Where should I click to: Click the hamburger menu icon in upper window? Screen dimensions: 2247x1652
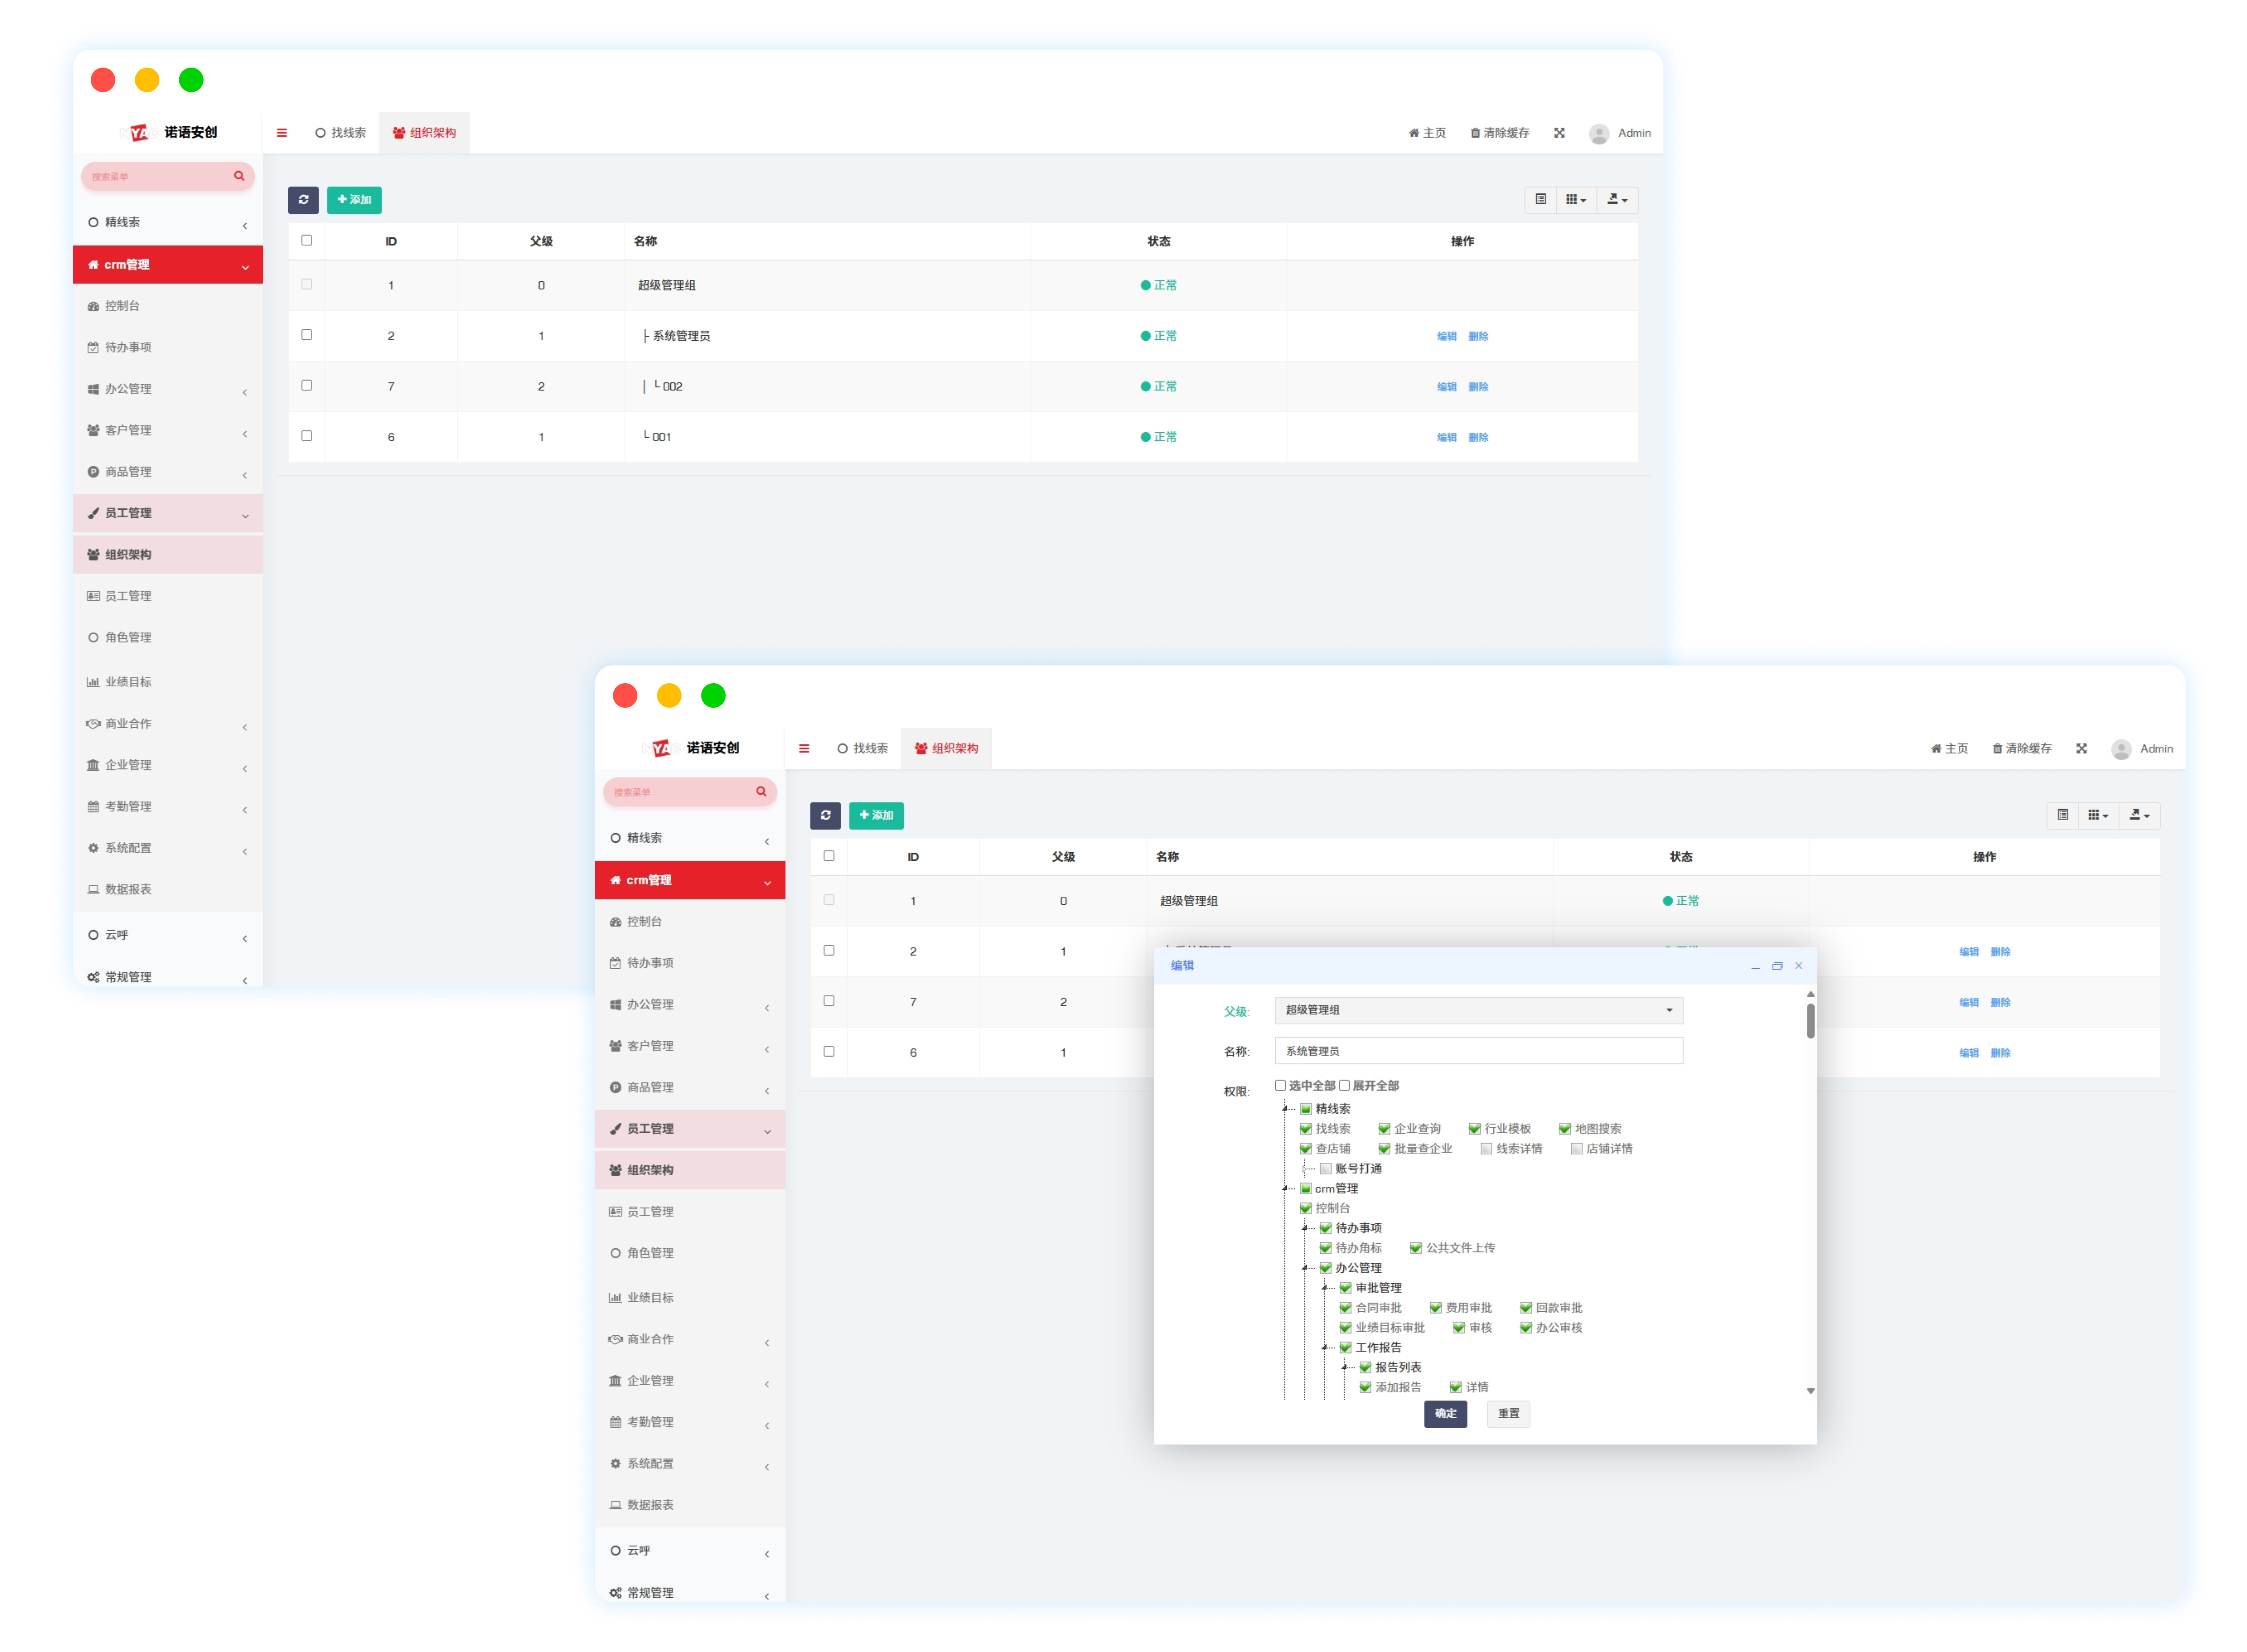tap(282, 133)
